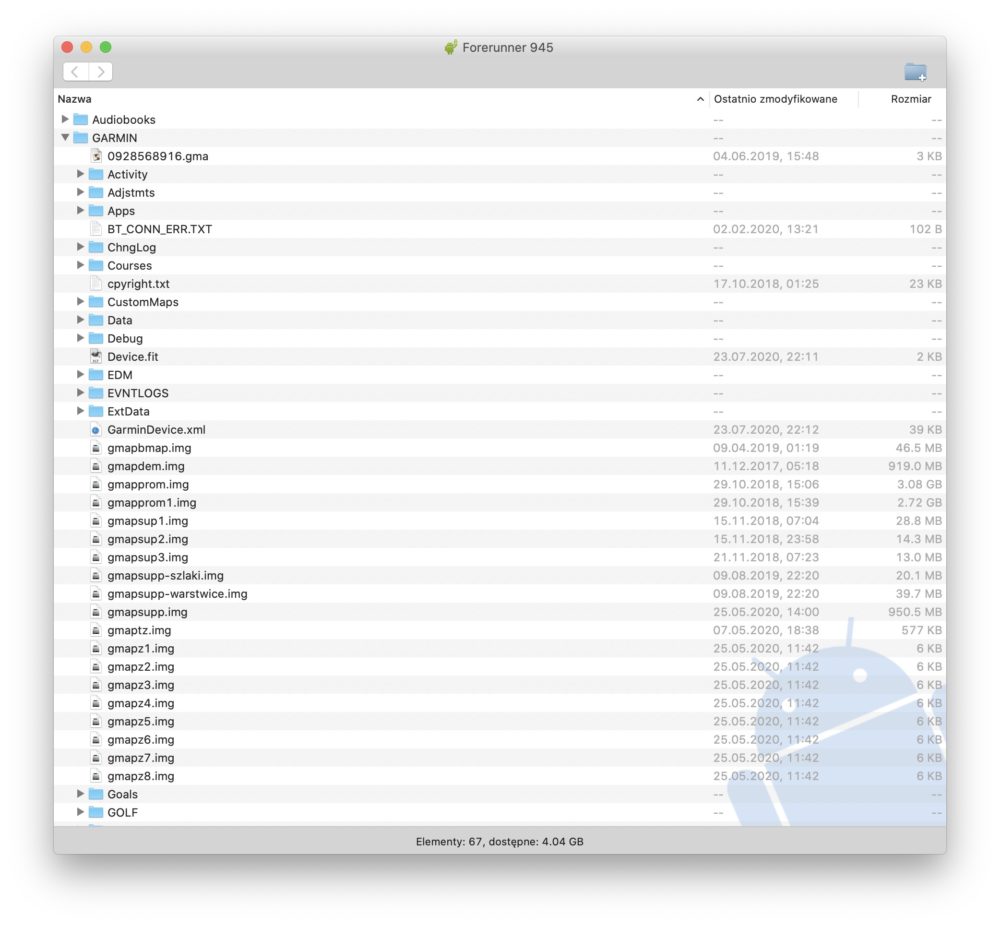Click the forward navigation arrow
This screenshot has width=1000, height=925.
101,71
